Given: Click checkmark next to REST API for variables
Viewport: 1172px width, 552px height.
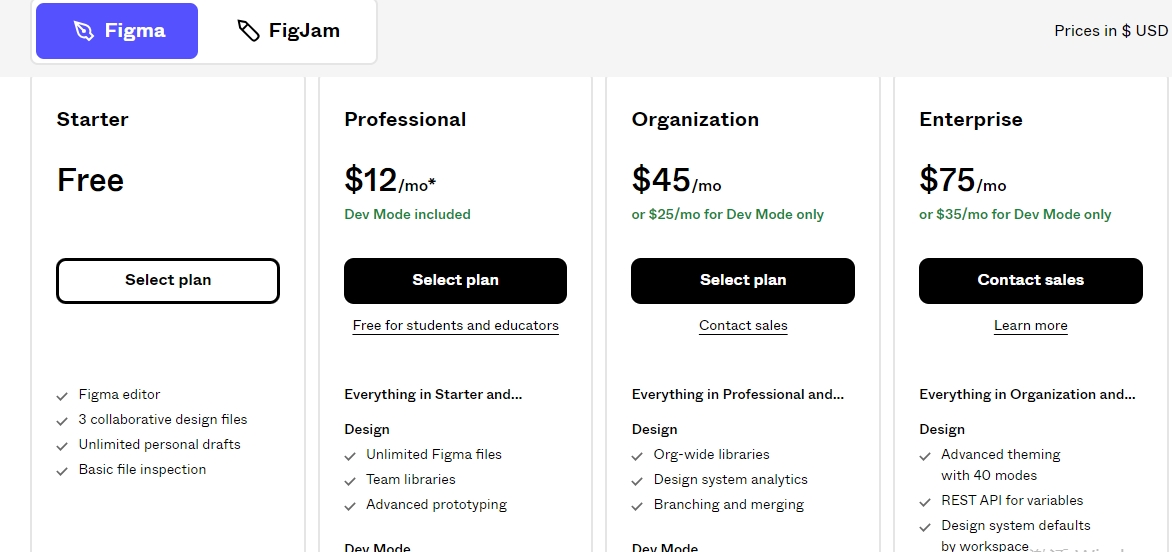Looking at the screenshot, I should click(925, 502).
